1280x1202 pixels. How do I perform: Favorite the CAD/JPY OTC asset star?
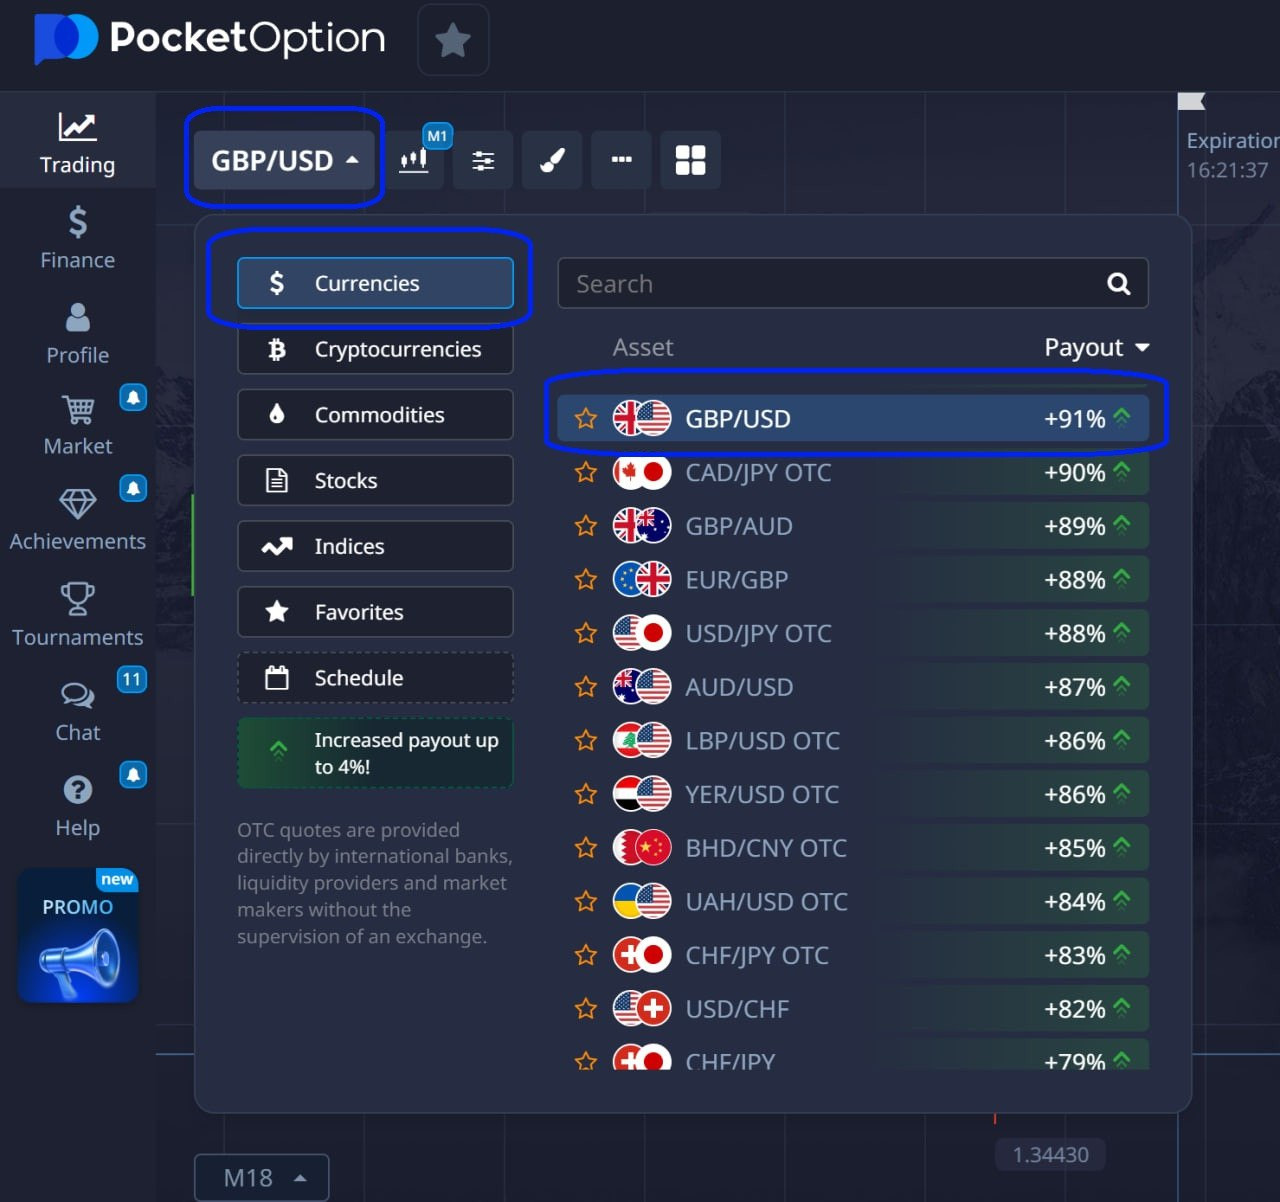[x=586, y=472]
